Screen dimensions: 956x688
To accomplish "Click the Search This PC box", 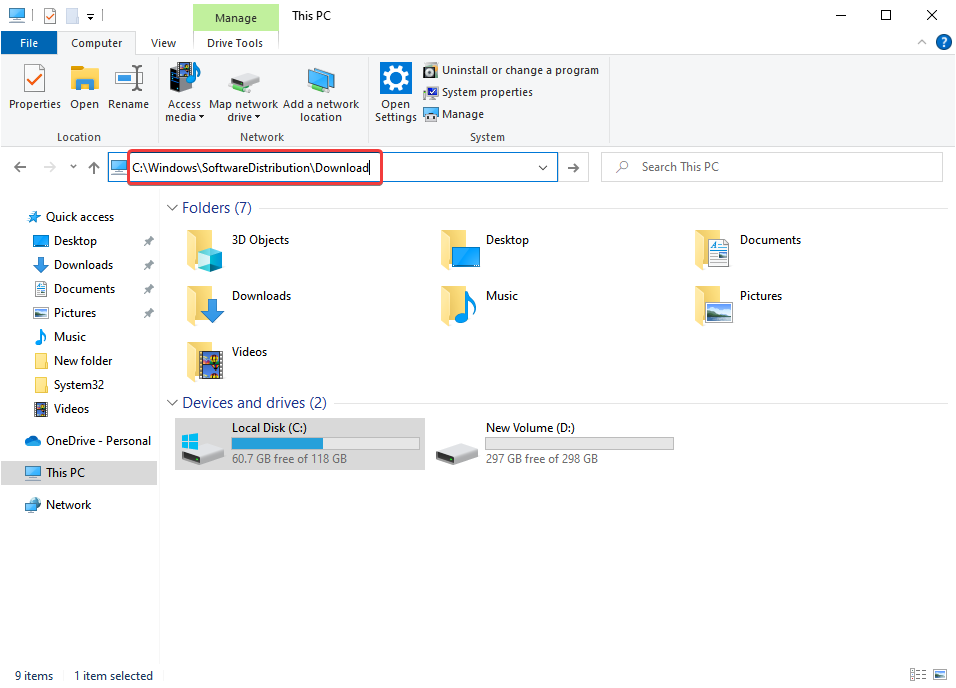I will coord(772,167).
